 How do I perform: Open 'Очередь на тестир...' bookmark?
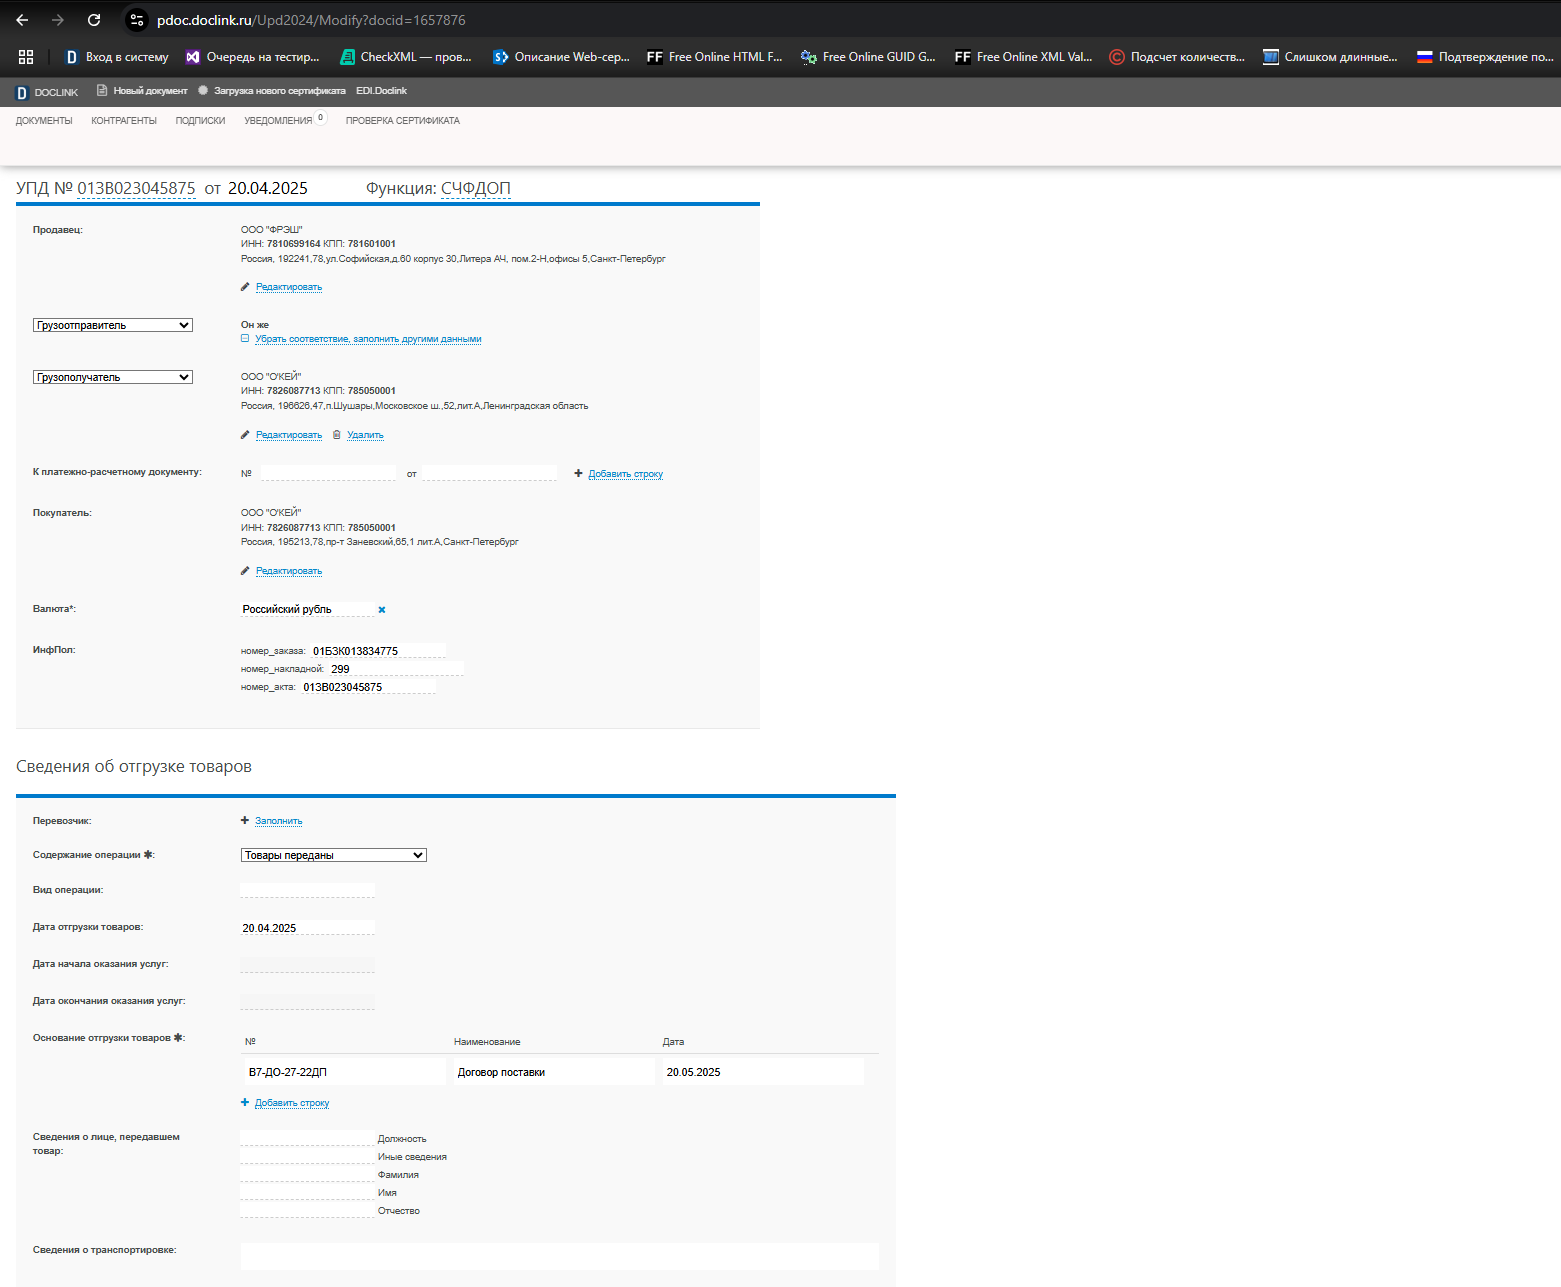253,57
